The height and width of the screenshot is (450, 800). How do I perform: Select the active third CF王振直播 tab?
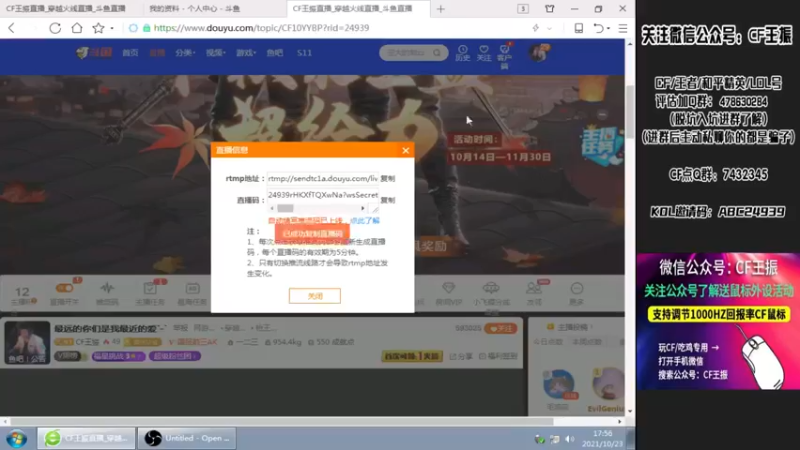pos(357,9)
